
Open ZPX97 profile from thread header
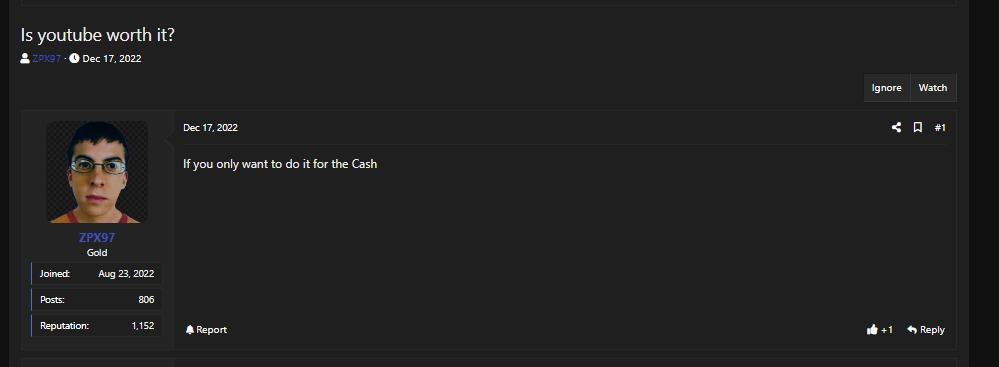coord(47,59)
